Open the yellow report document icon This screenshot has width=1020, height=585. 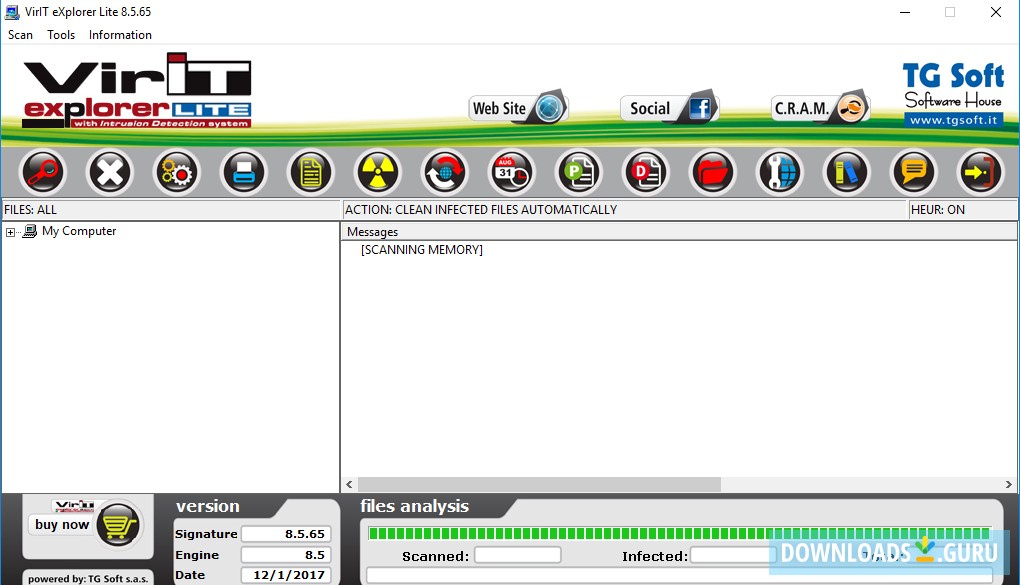tap(310, 172)
